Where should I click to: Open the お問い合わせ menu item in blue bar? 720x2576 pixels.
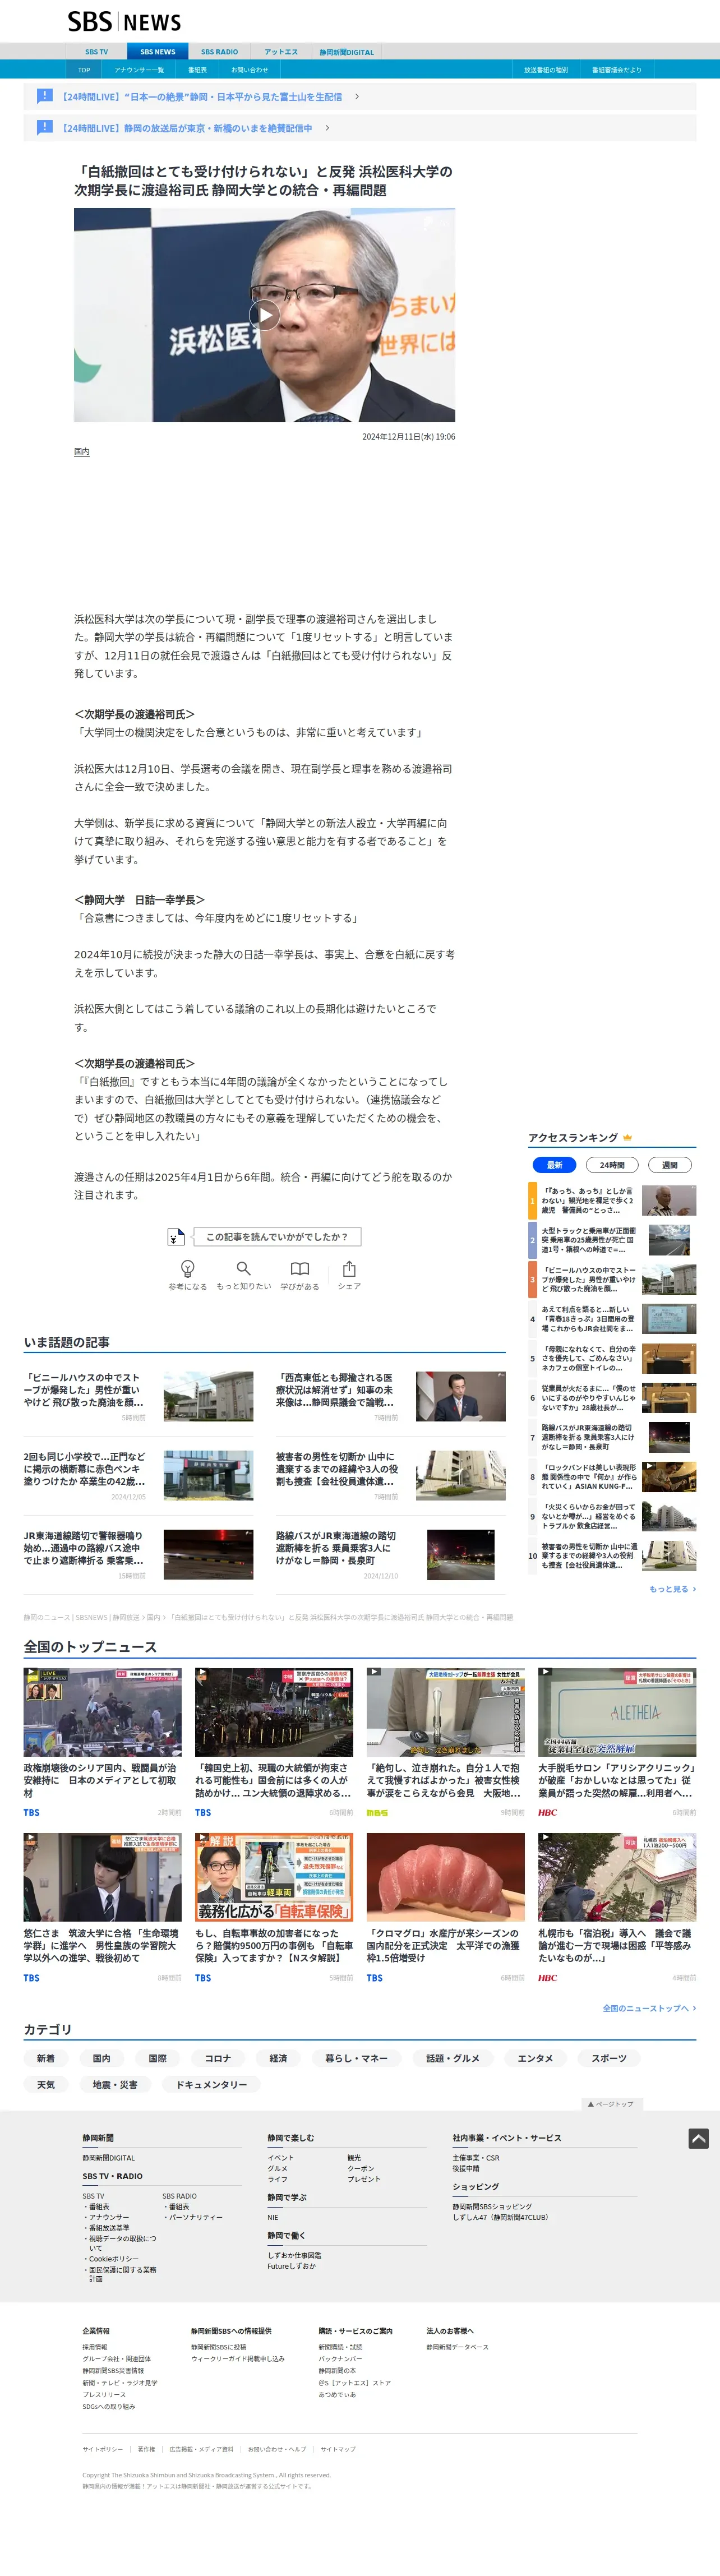(x=250, y=70)
